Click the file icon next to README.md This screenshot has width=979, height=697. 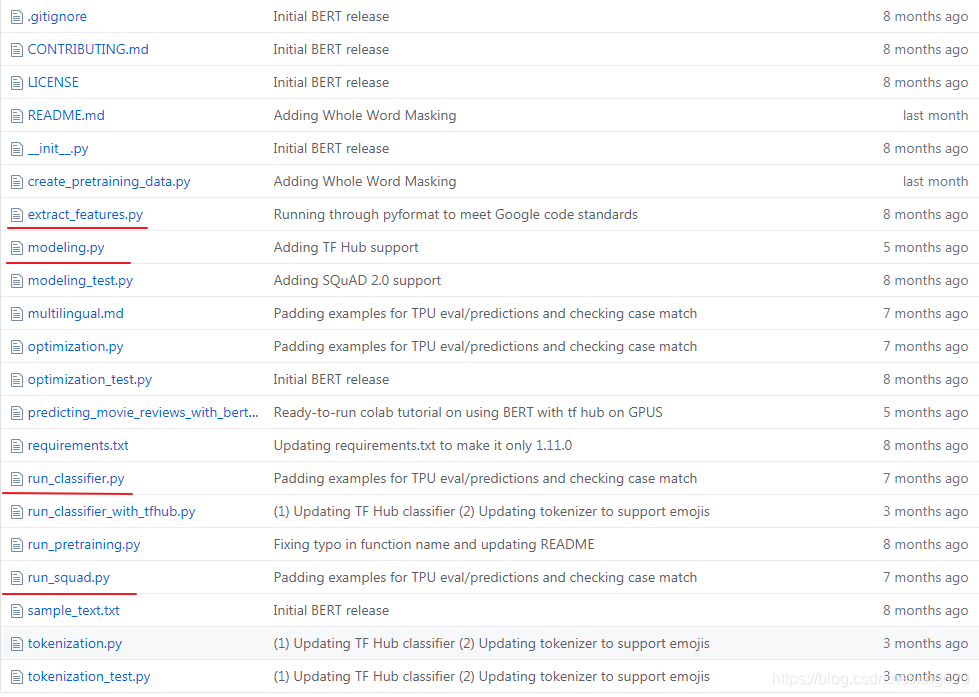[x=17, y=116]
